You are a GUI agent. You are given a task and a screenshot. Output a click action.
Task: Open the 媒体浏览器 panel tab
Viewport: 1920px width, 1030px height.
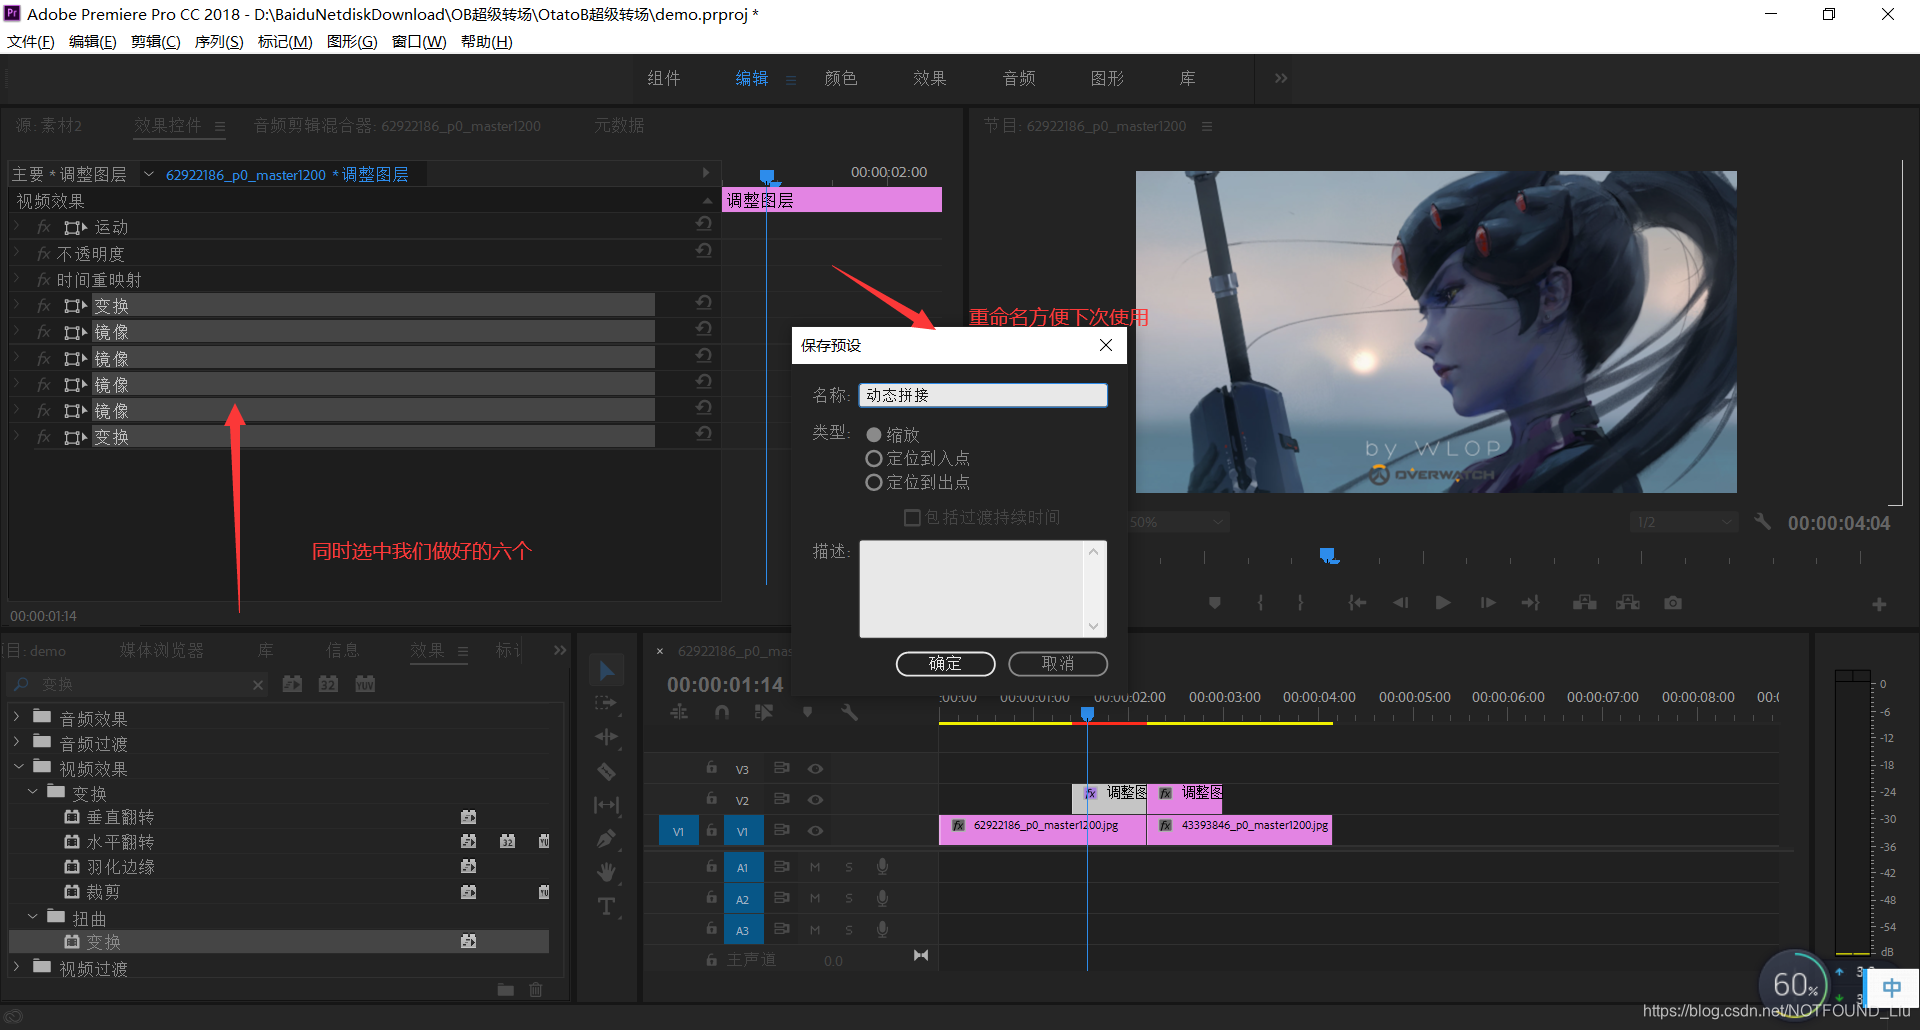coord(162,651)
